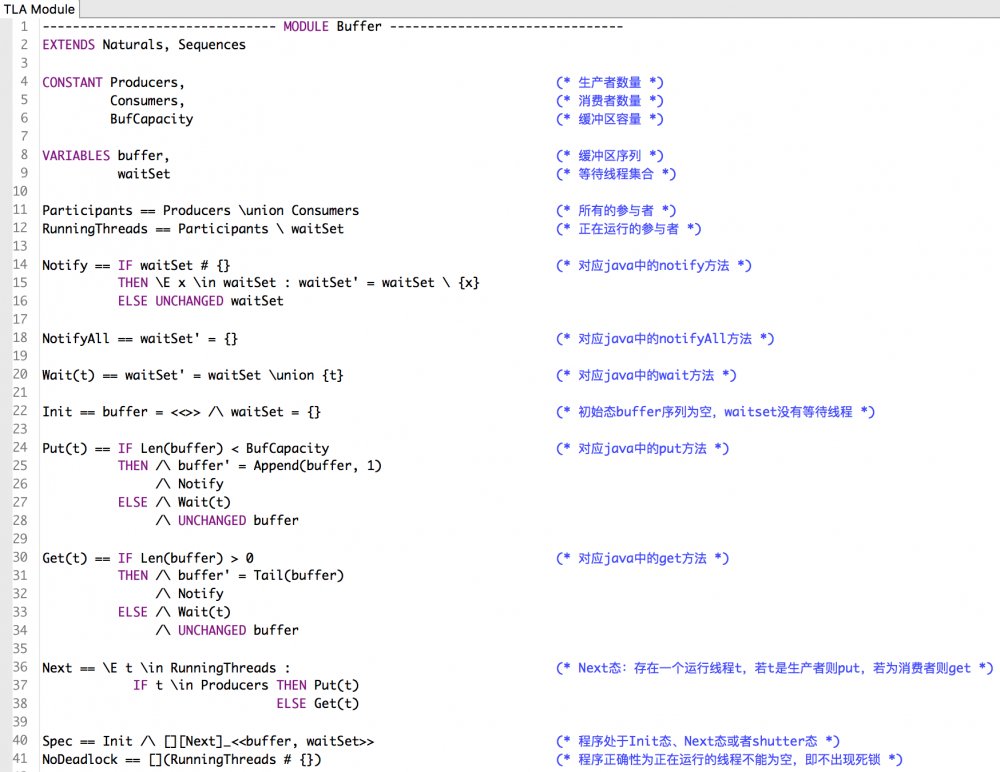This screenshot has width=1000, height=772.
Task: Click the 'THEN \E x \in waitSet' line
Action: point(298,283)
